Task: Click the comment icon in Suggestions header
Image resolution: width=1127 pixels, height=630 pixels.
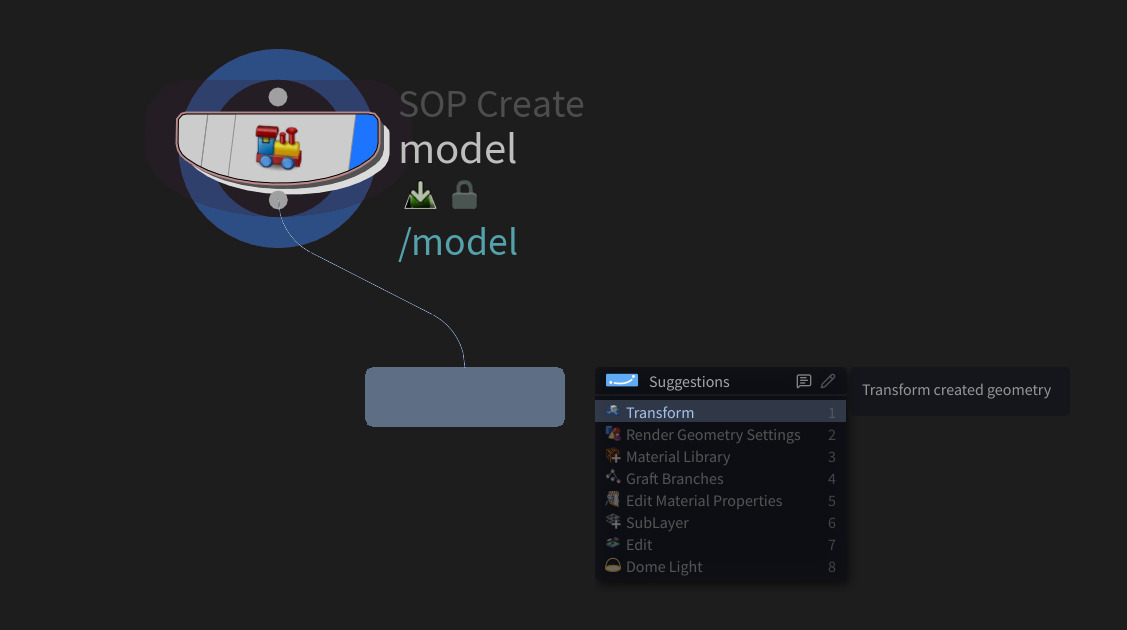Action: pyautogui.click(x=804, y=381)
